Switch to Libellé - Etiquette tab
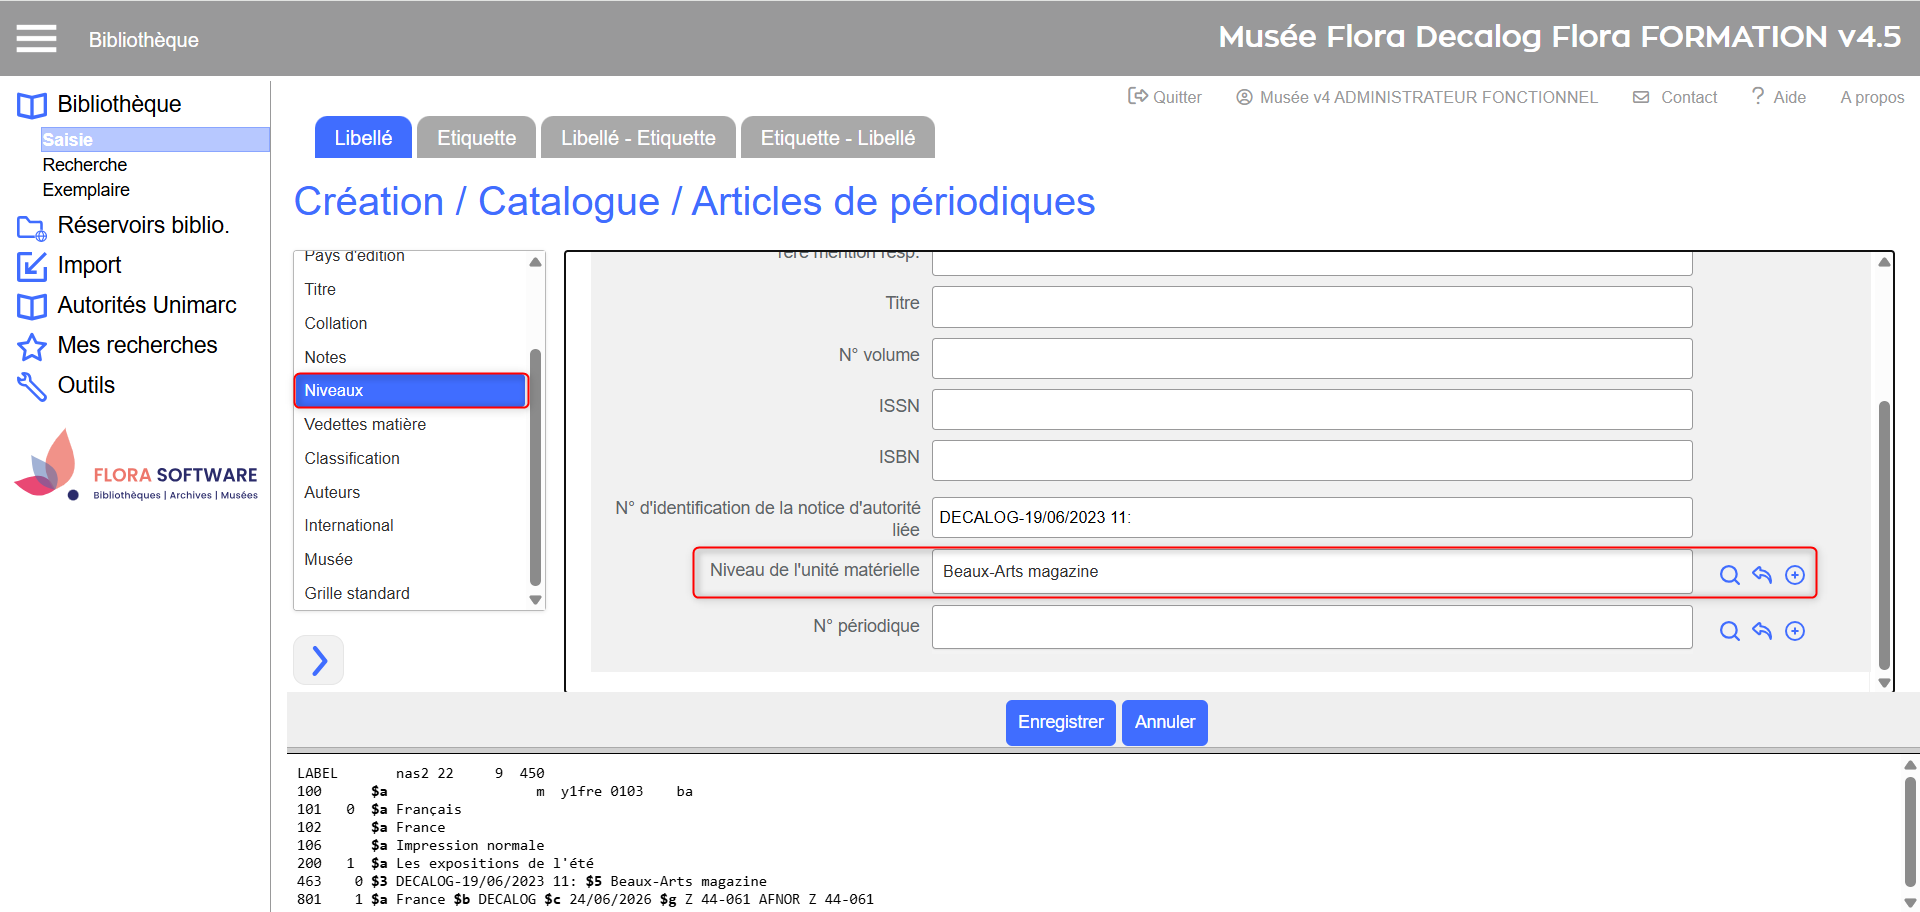 (638, 138)
